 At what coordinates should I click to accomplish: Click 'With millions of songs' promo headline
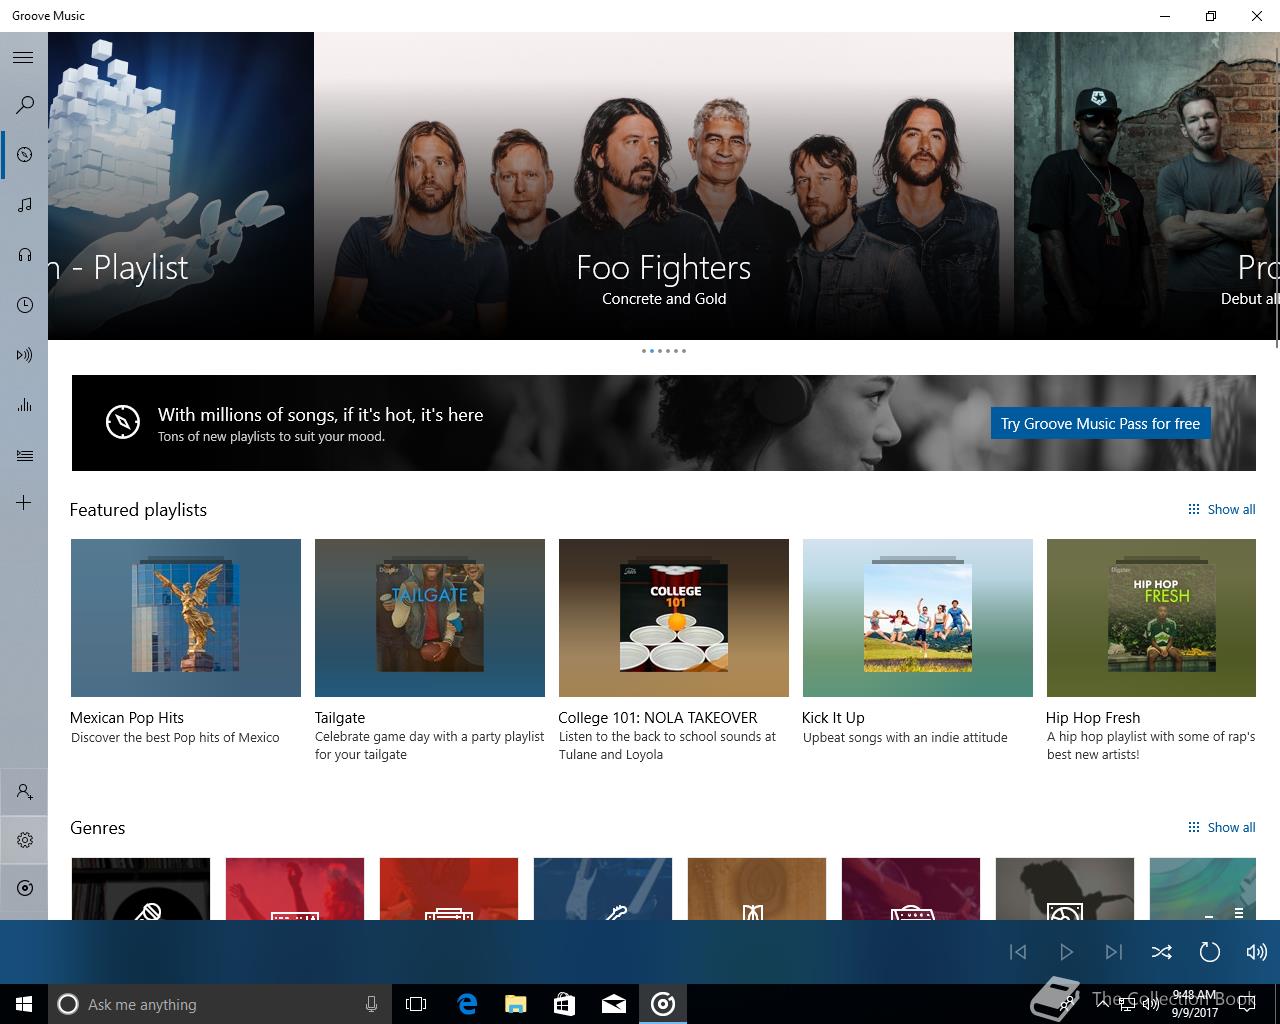pyautogui.click(x=320, y=415)
